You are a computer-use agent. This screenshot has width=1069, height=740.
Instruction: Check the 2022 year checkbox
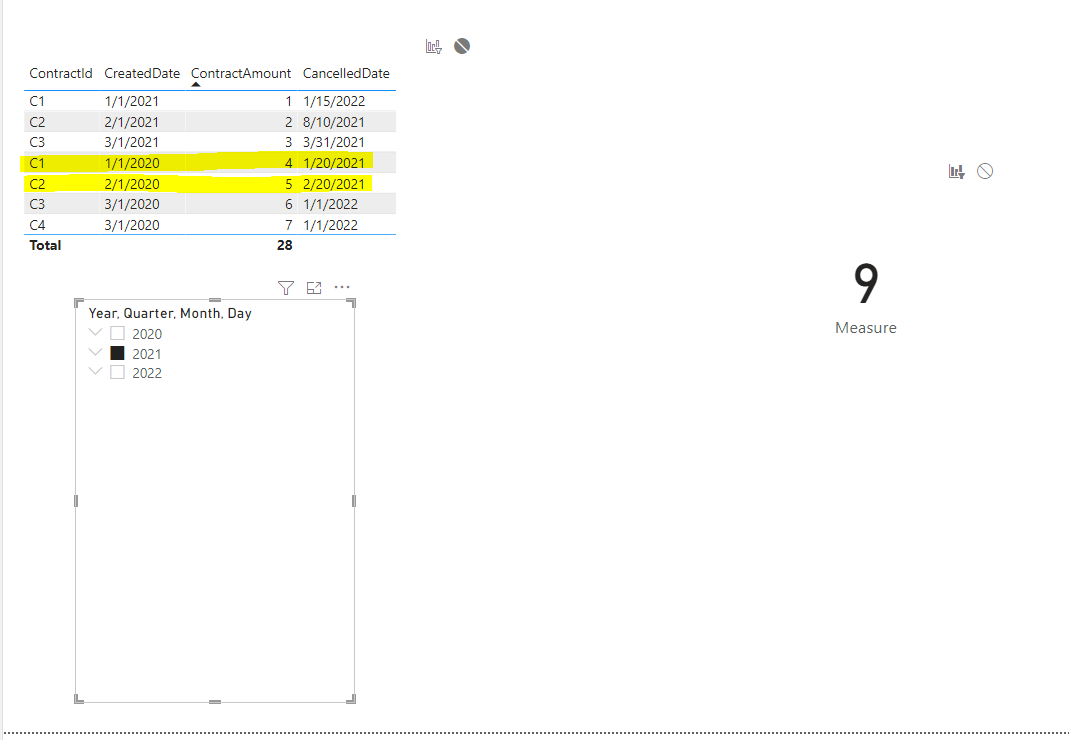(117, 372)
